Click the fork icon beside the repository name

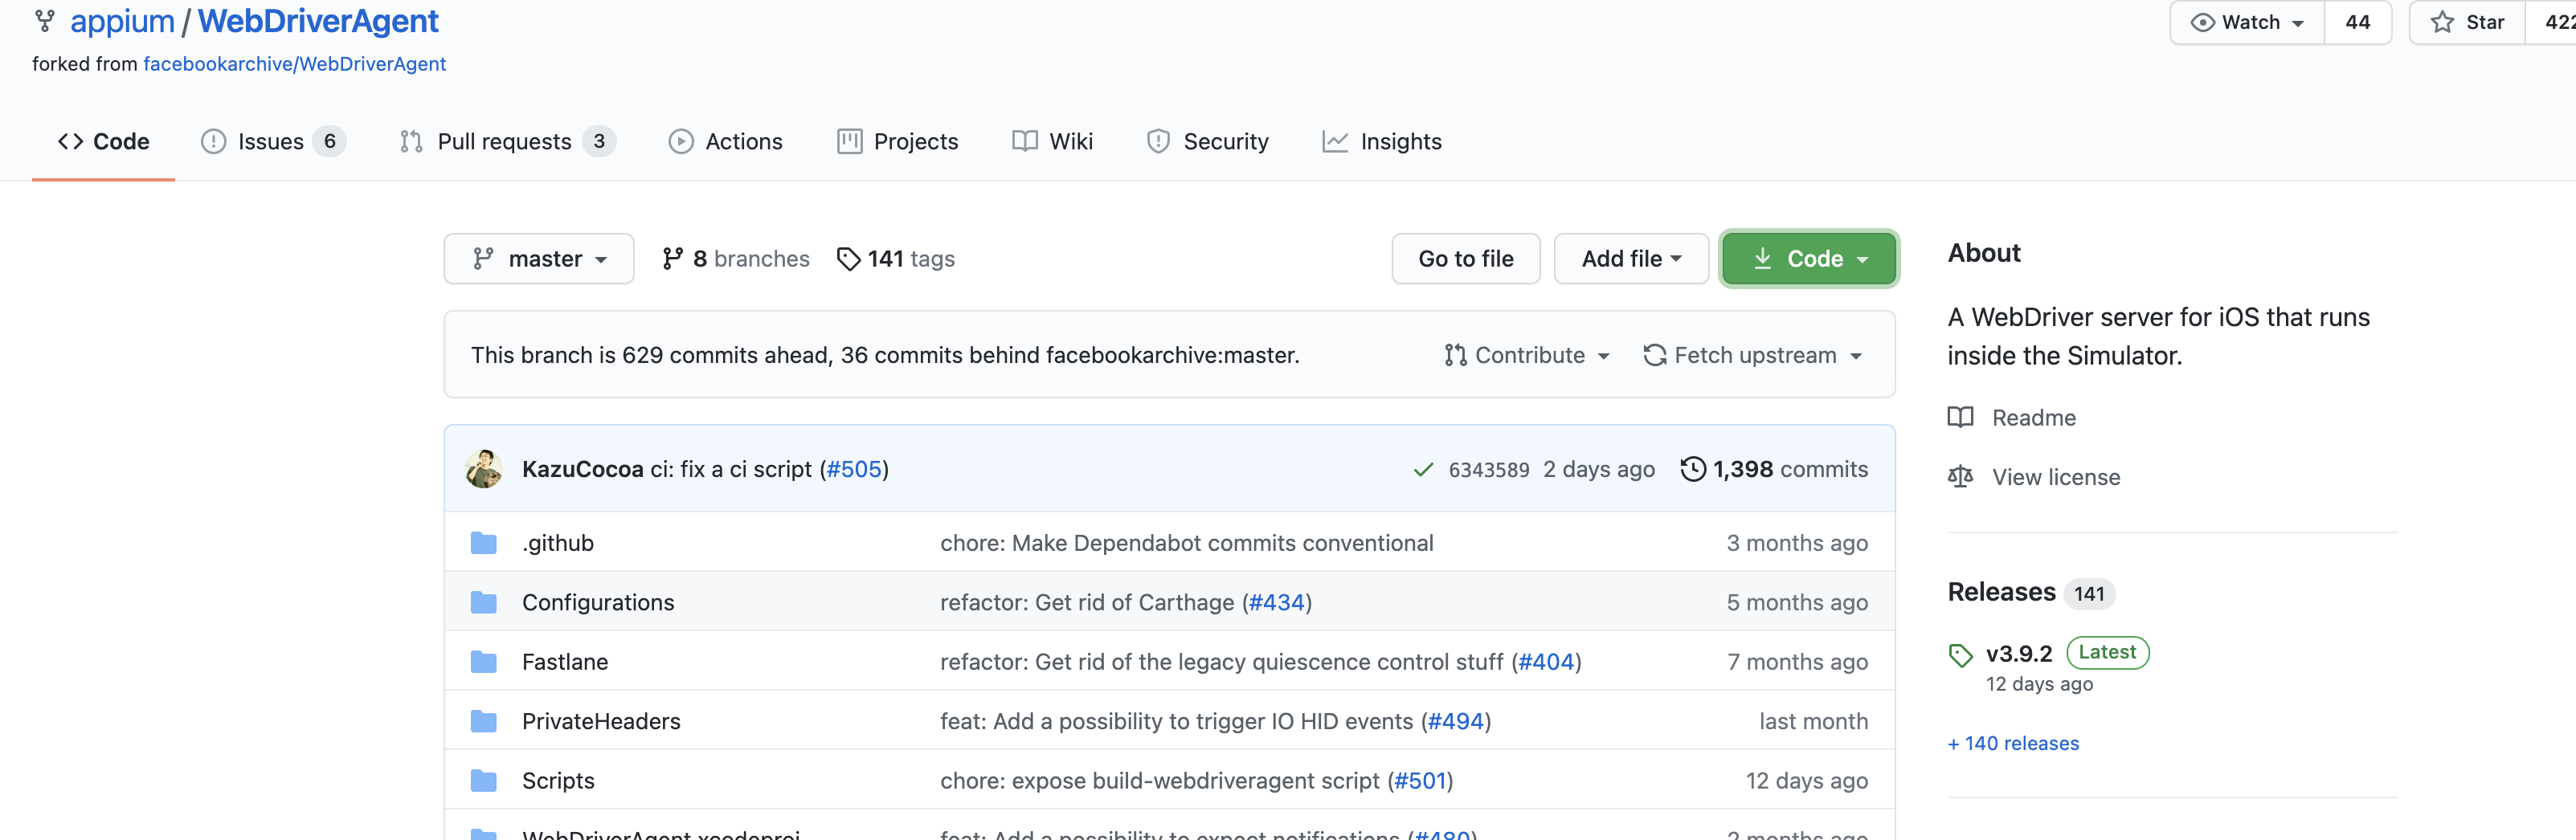45,21
